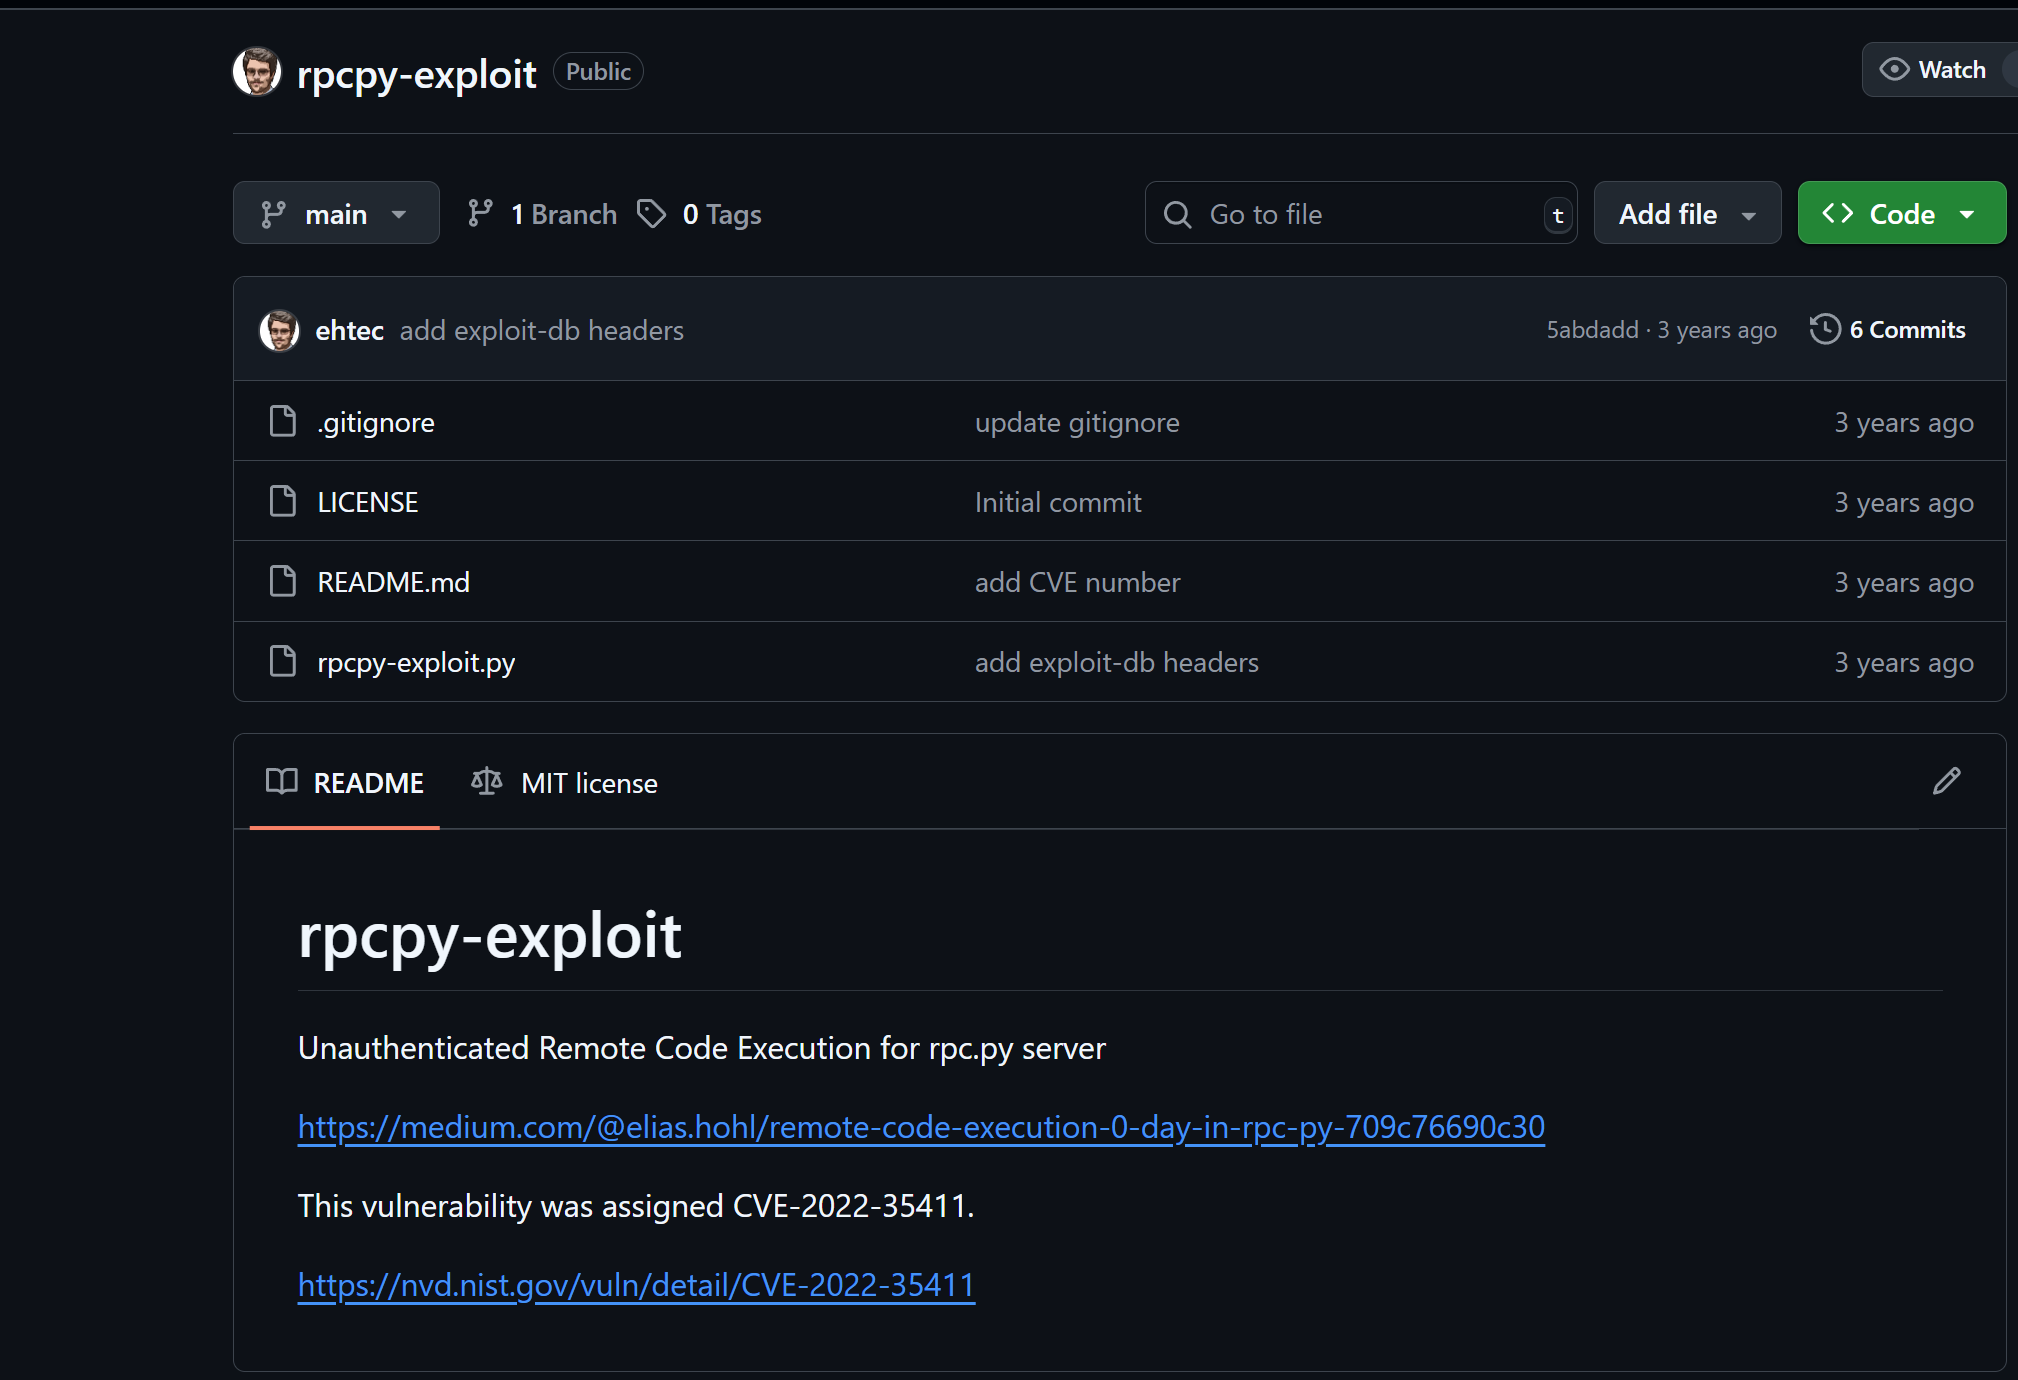Open the 0 Tags link
The height and width of the screenshot is (1380, 2018).
700,214
